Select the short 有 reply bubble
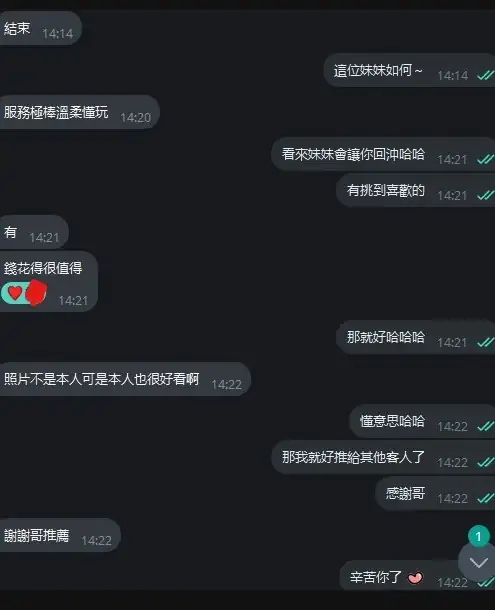The image size is (495, 610). pyautogui.click(x=34, y=232)
